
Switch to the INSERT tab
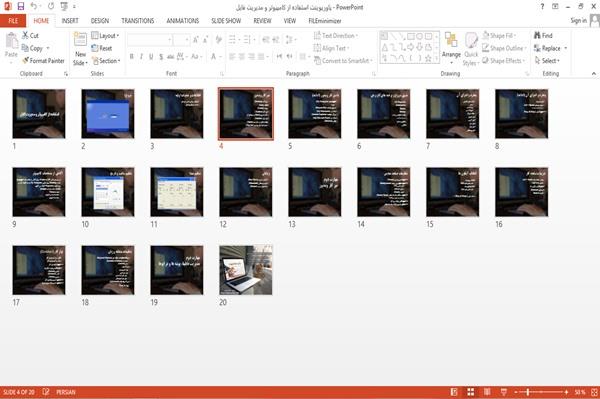click(x=70, y=21)
